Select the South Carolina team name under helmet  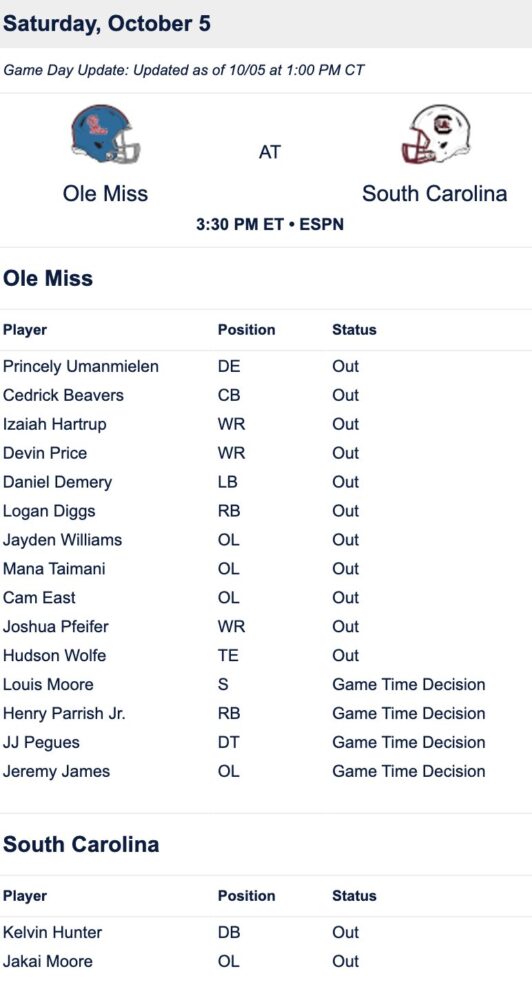[x=434, y=193]
